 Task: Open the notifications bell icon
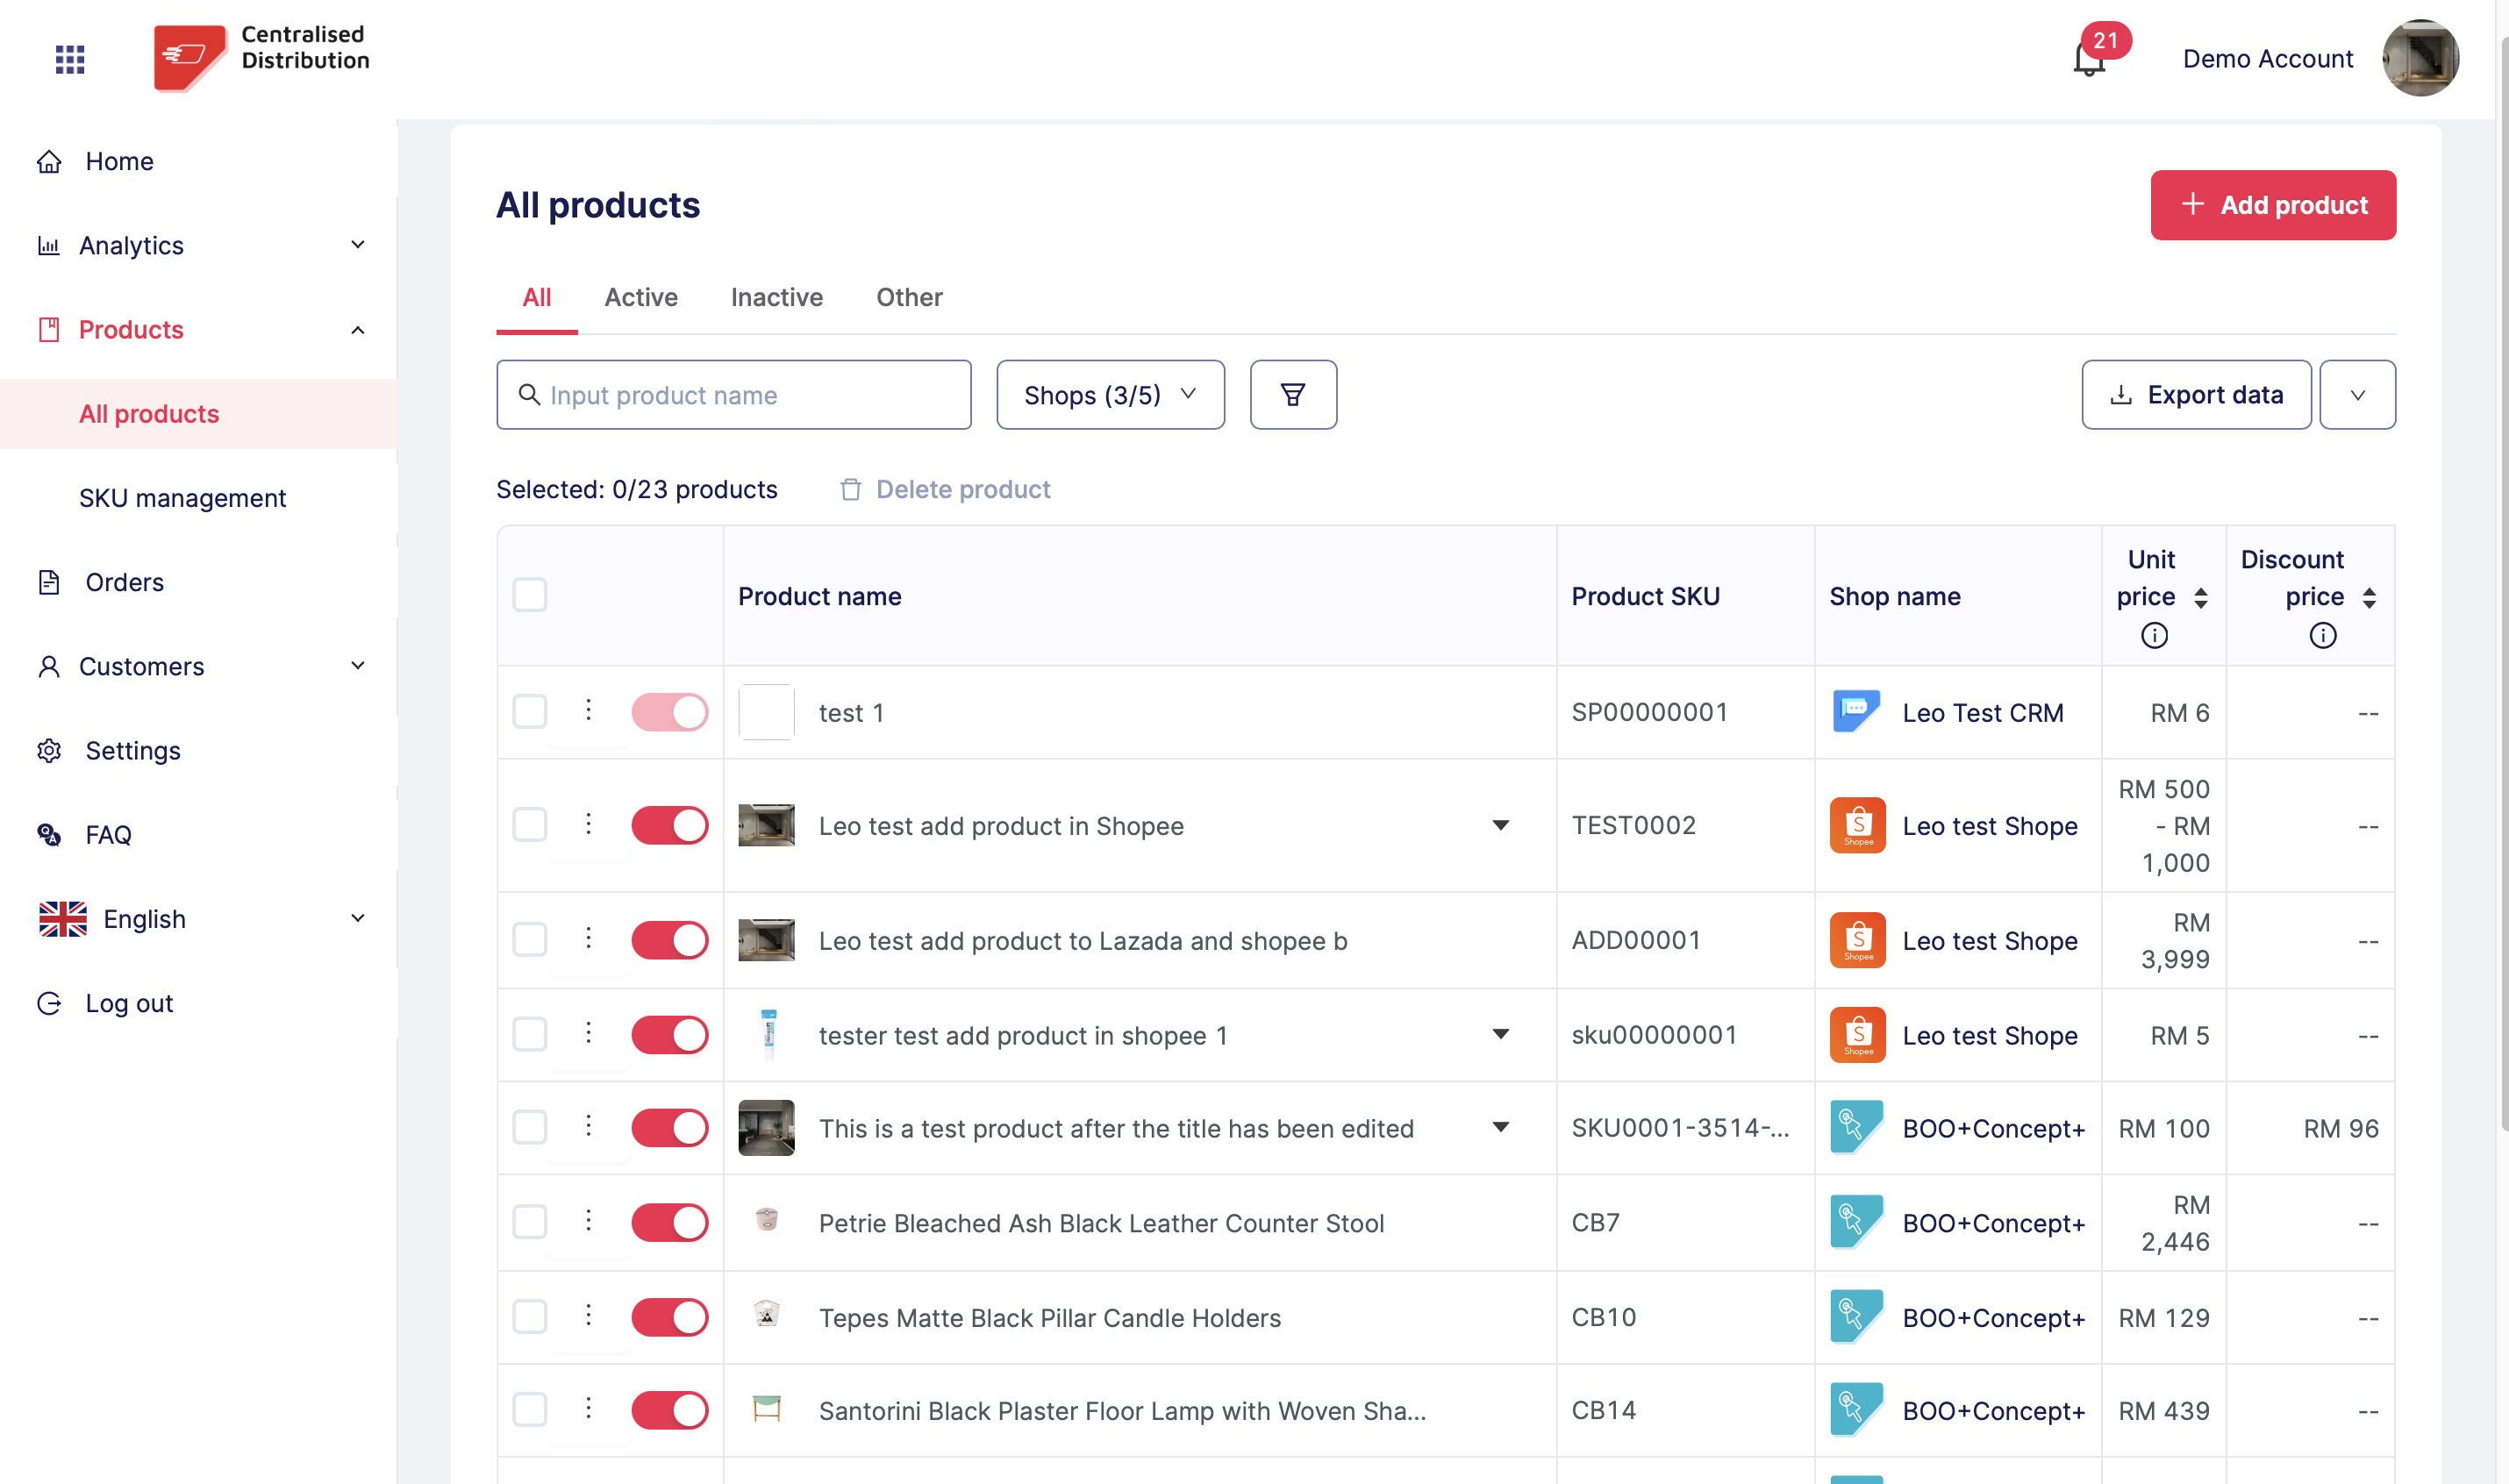(2089, 60)
